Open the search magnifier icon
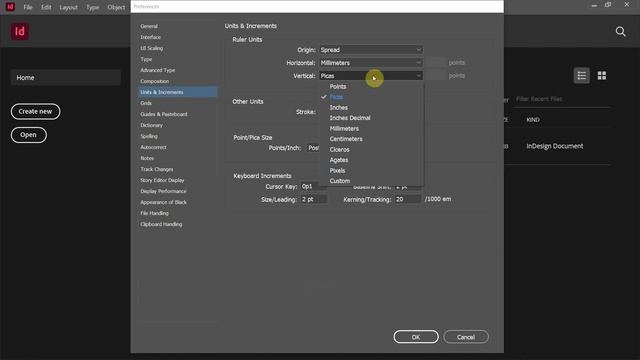This screenshot has height=360, width=640. (620, 31)
